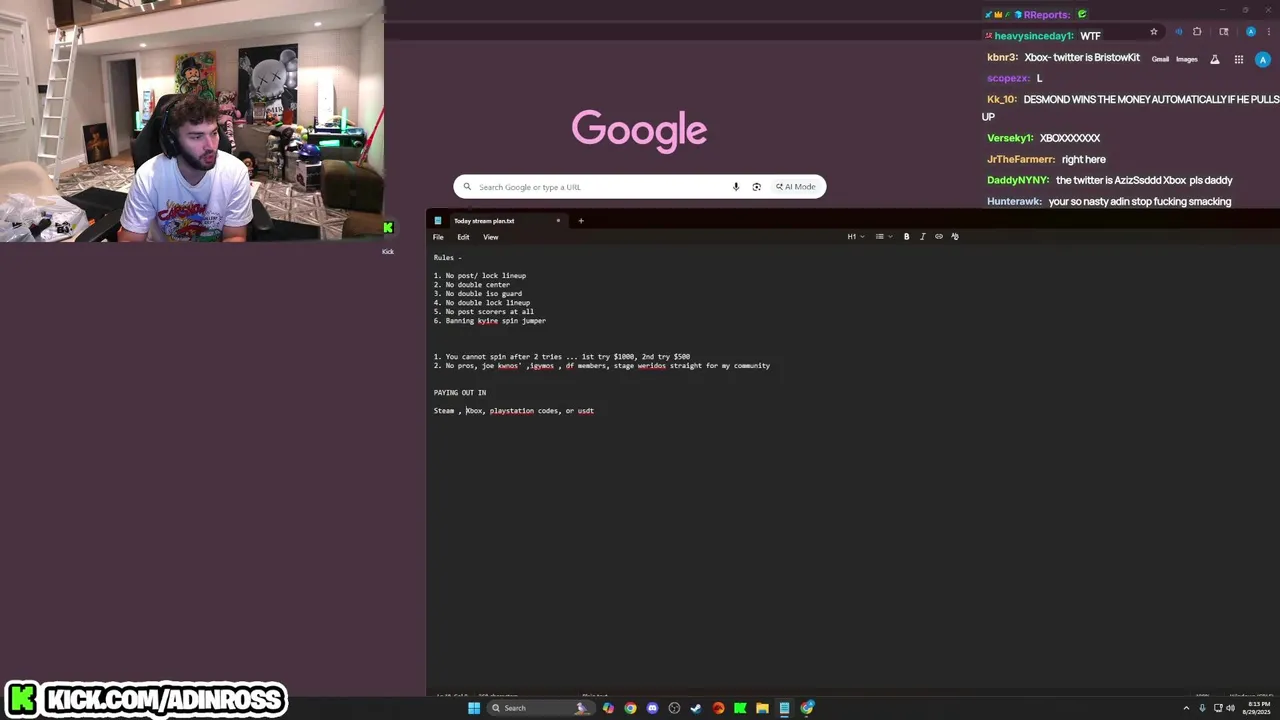This screenshot has width=1280, height=720.
Task: Switch to Notepad via taskbar icon
Action: click(784, 708)
